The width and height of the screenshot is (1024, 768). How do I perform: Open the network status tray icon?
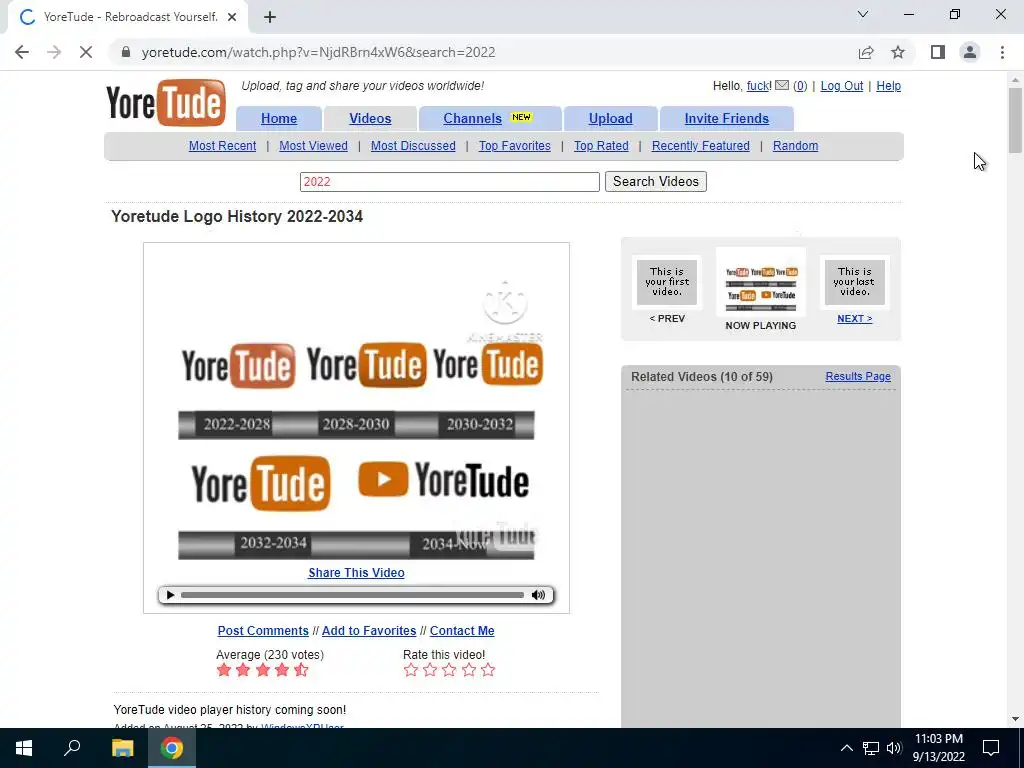[871, 748]
